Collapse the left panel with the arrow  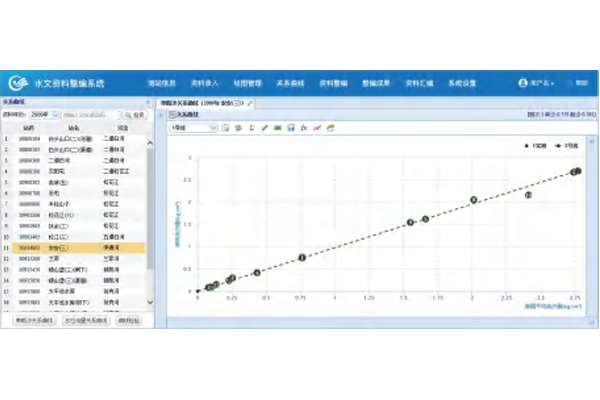(148, 103)
